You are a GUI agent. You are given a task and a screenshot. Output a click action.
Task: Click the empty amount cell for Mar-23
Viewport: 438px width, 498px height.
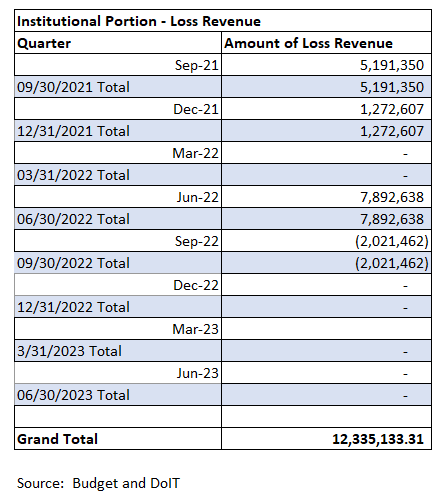tap(326, 329)
